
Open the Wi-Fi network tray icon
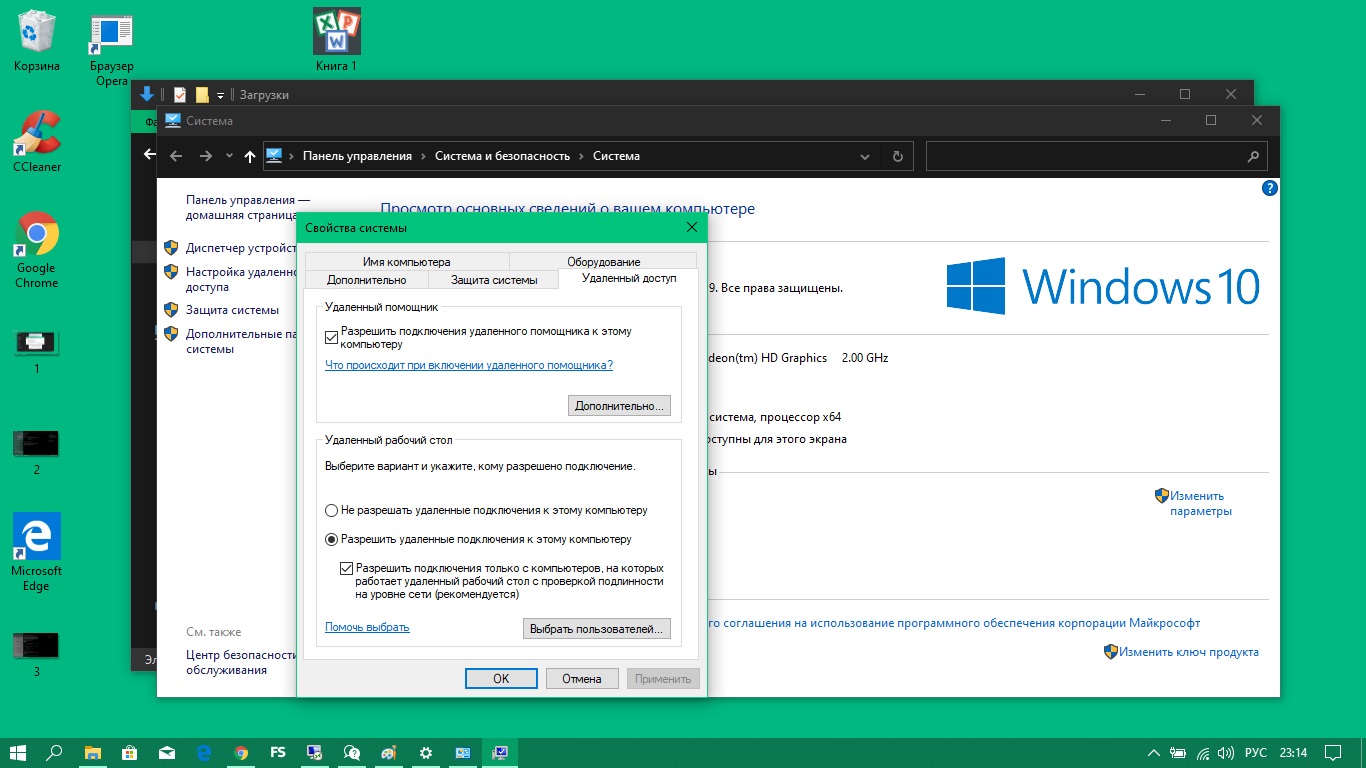tap(1203, 752)
